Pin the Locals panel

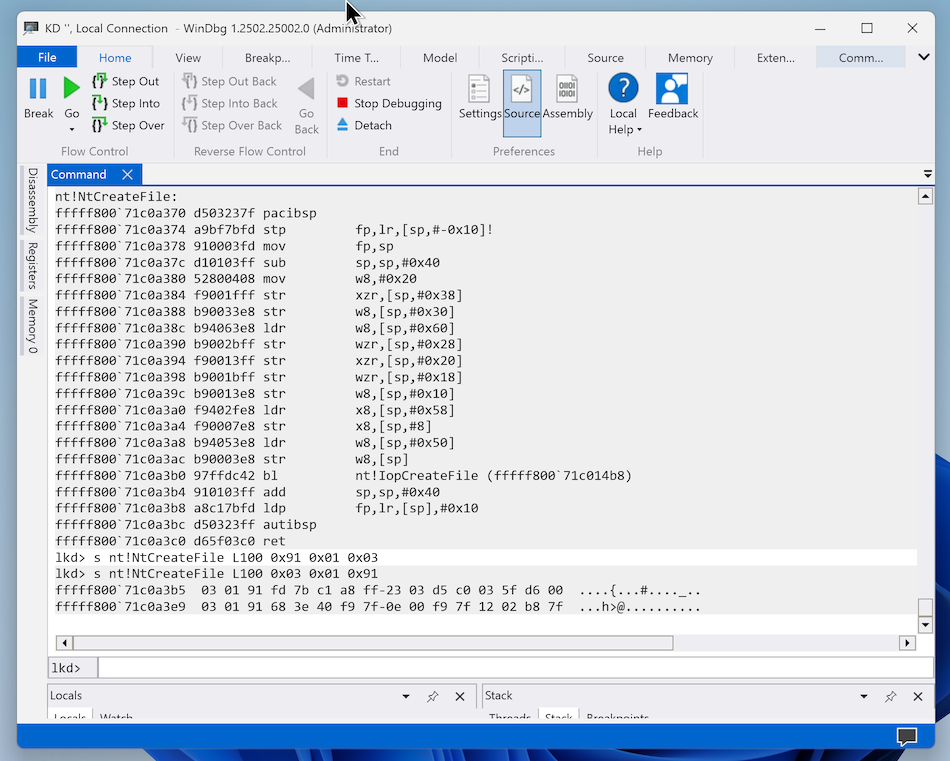[x=433, y=696]
